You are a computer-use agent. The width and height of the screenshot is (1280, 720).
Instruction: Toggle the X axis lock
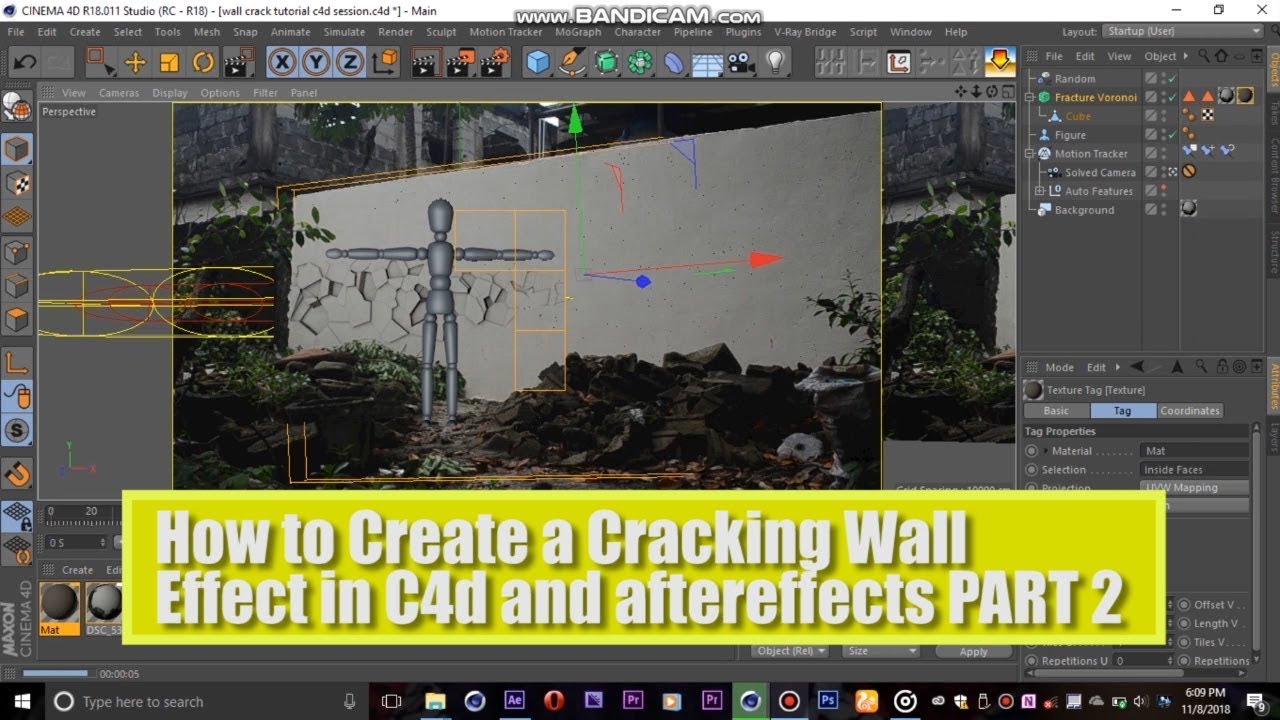283,62
